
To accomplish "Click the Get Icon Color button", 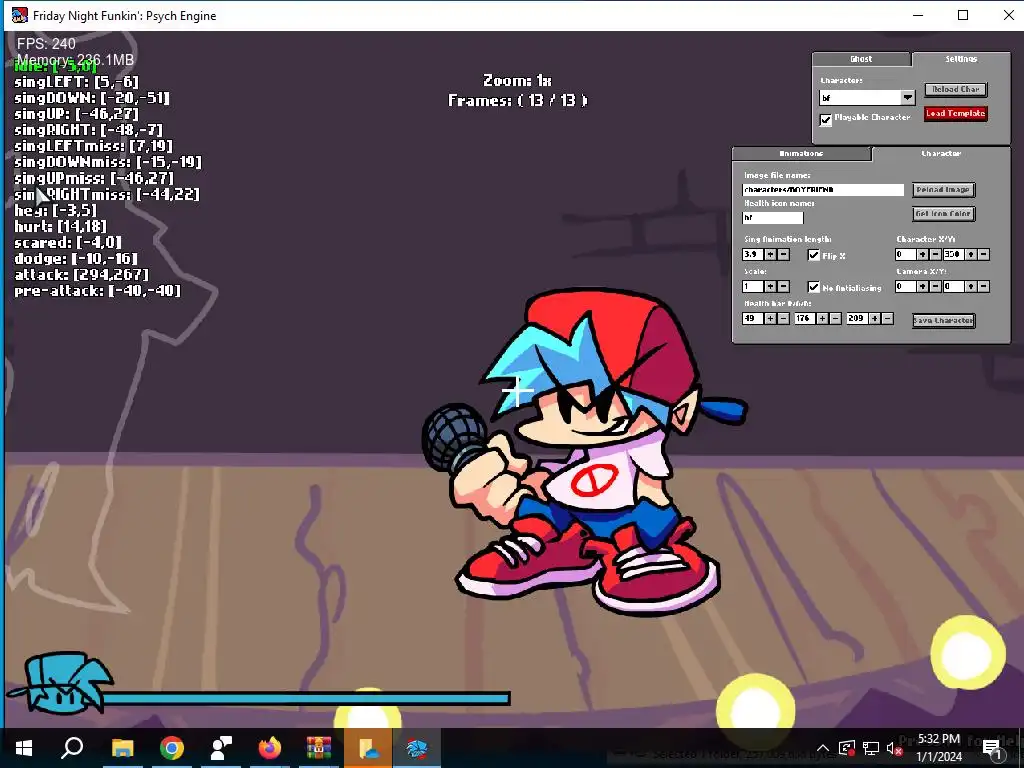I will 943,214.
